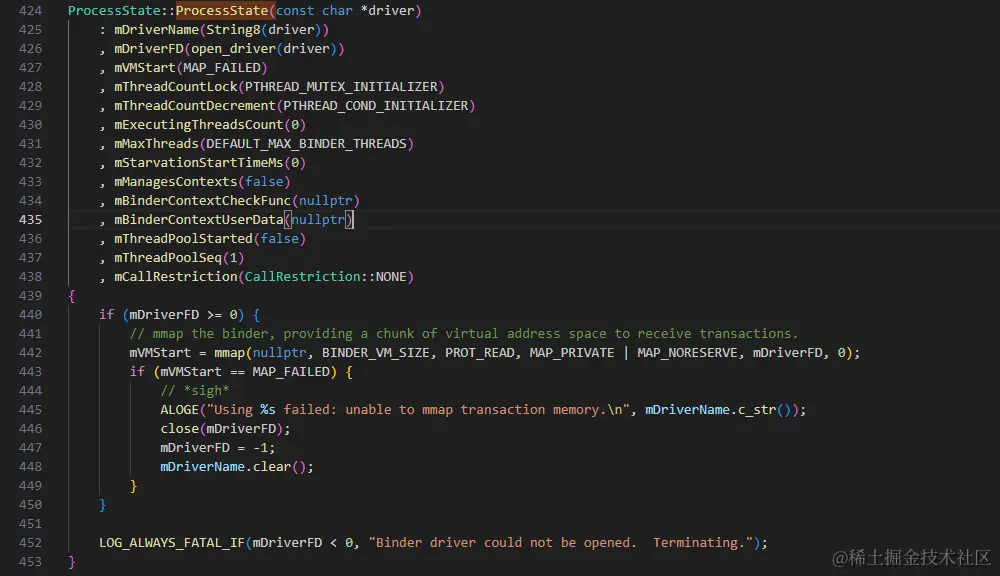Click line number 424 in the gutter
1000x576 pixels.
pyautogui.click(x=30, y=11)
